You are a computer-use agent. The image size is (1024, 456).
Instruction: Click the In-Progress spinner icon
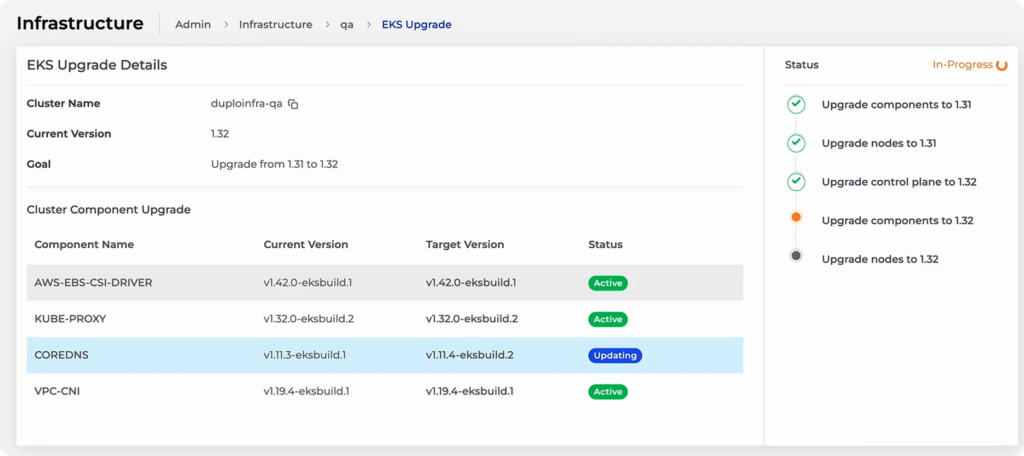(x=1001, y=65)
